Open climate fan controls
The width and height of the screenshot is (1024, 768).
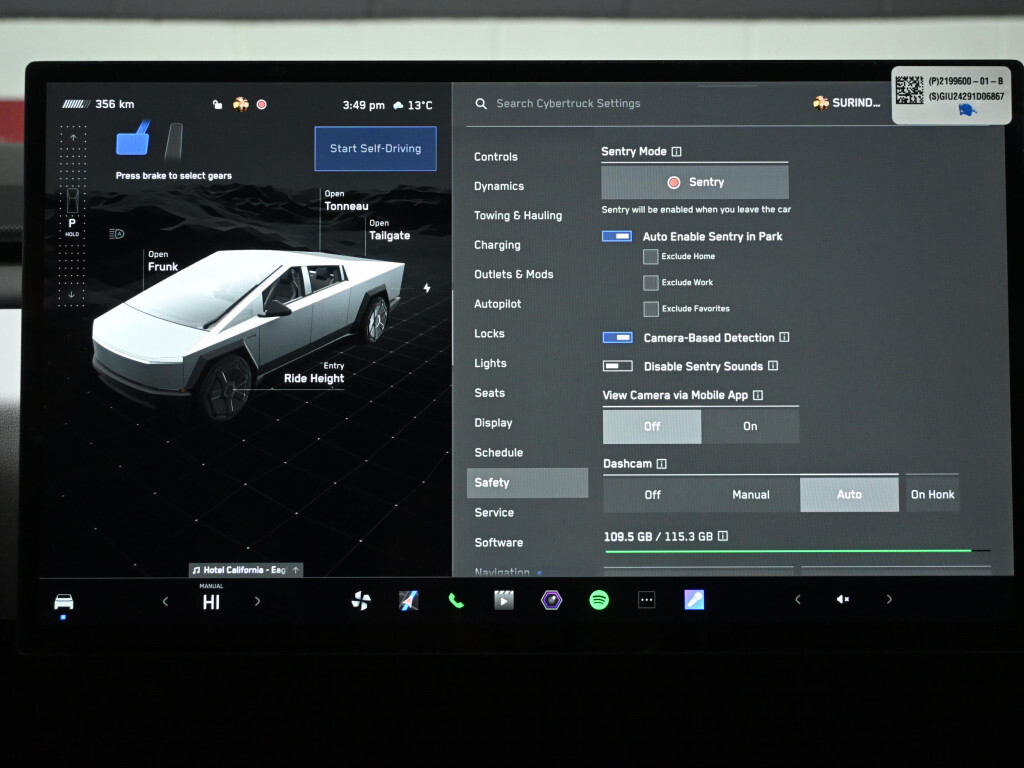[361, 600]
